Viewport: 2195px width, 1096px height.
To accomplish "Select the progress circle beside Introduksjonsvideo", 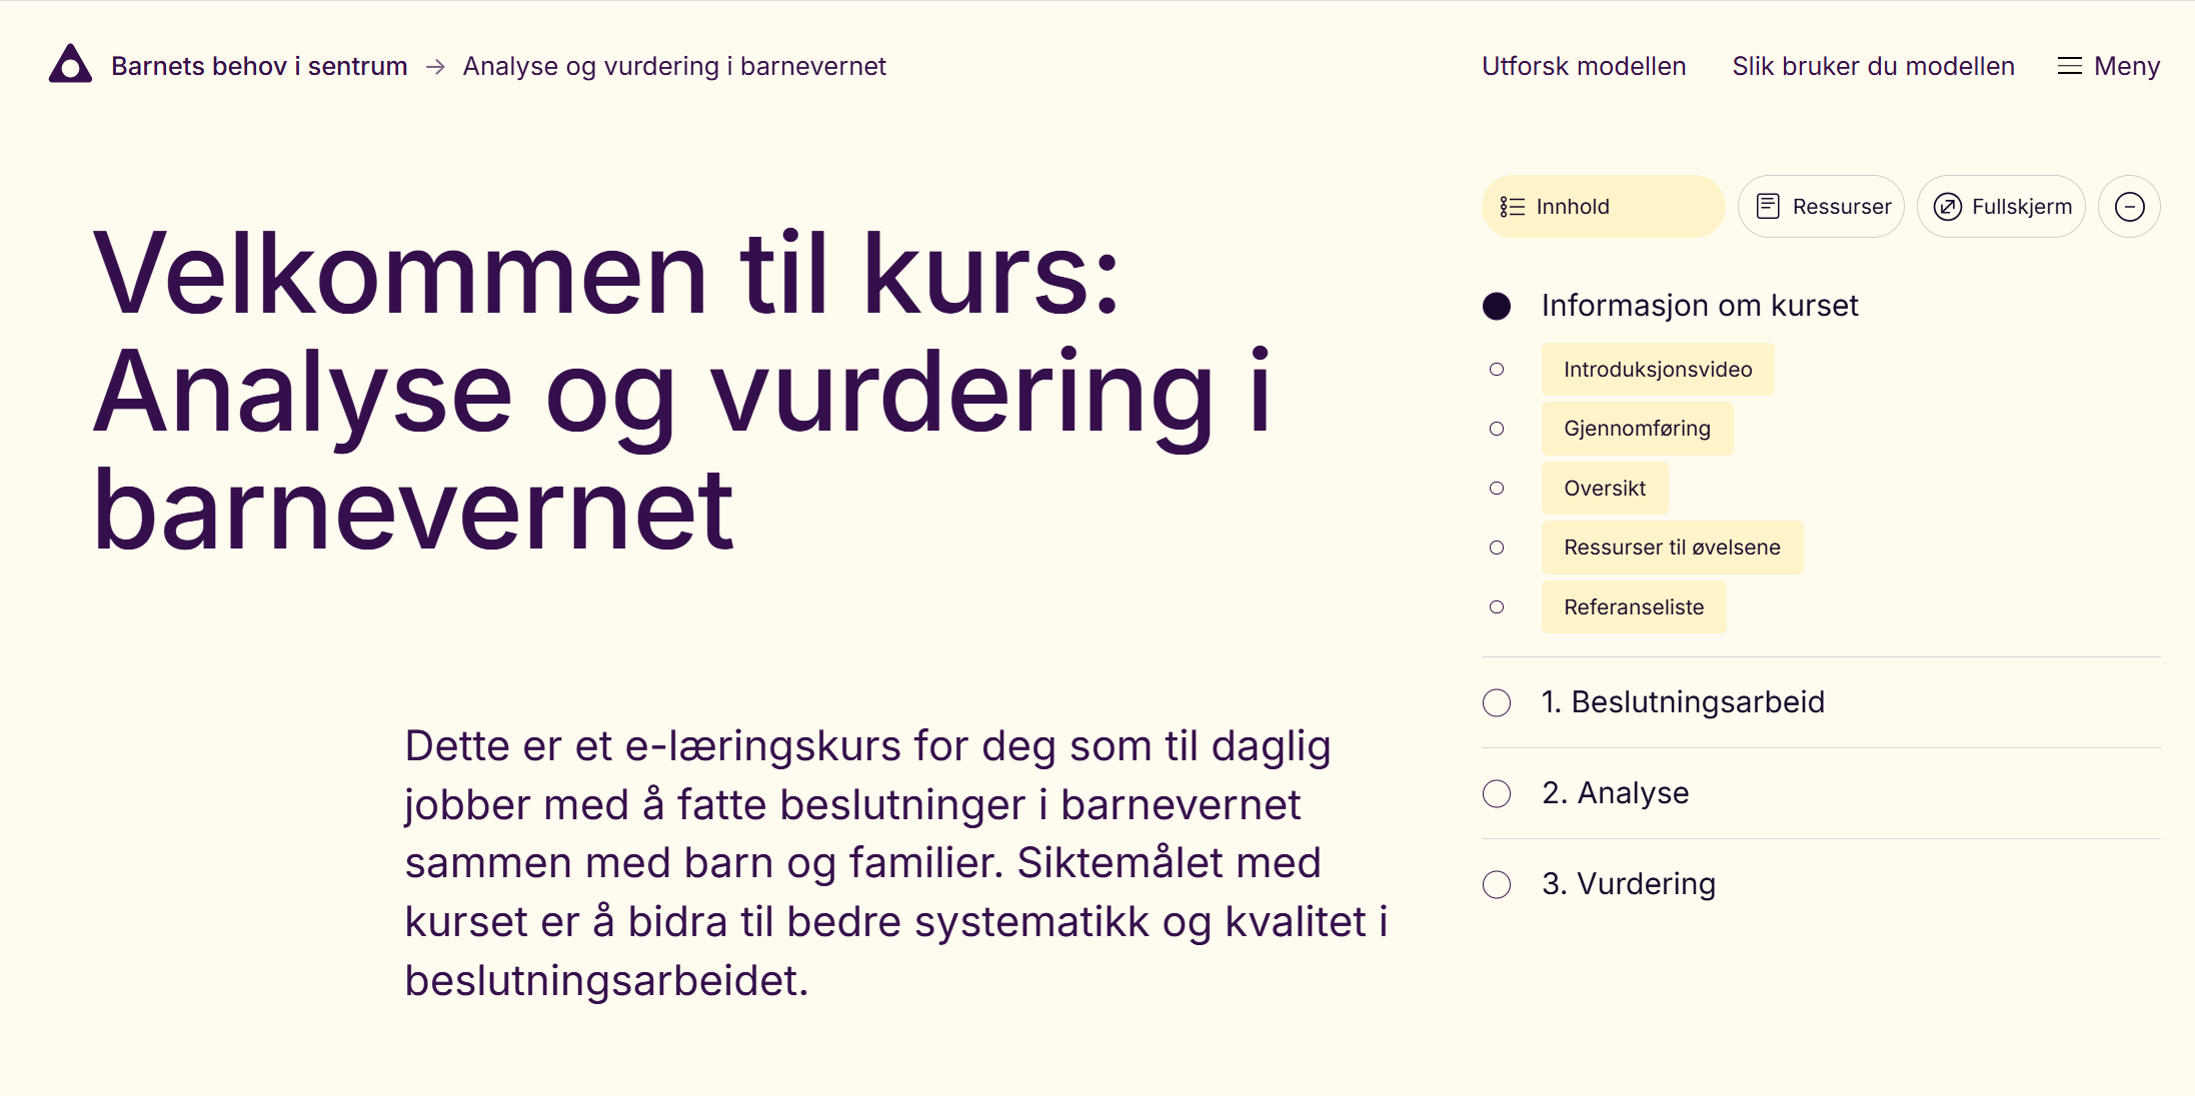I will 1497,369.
